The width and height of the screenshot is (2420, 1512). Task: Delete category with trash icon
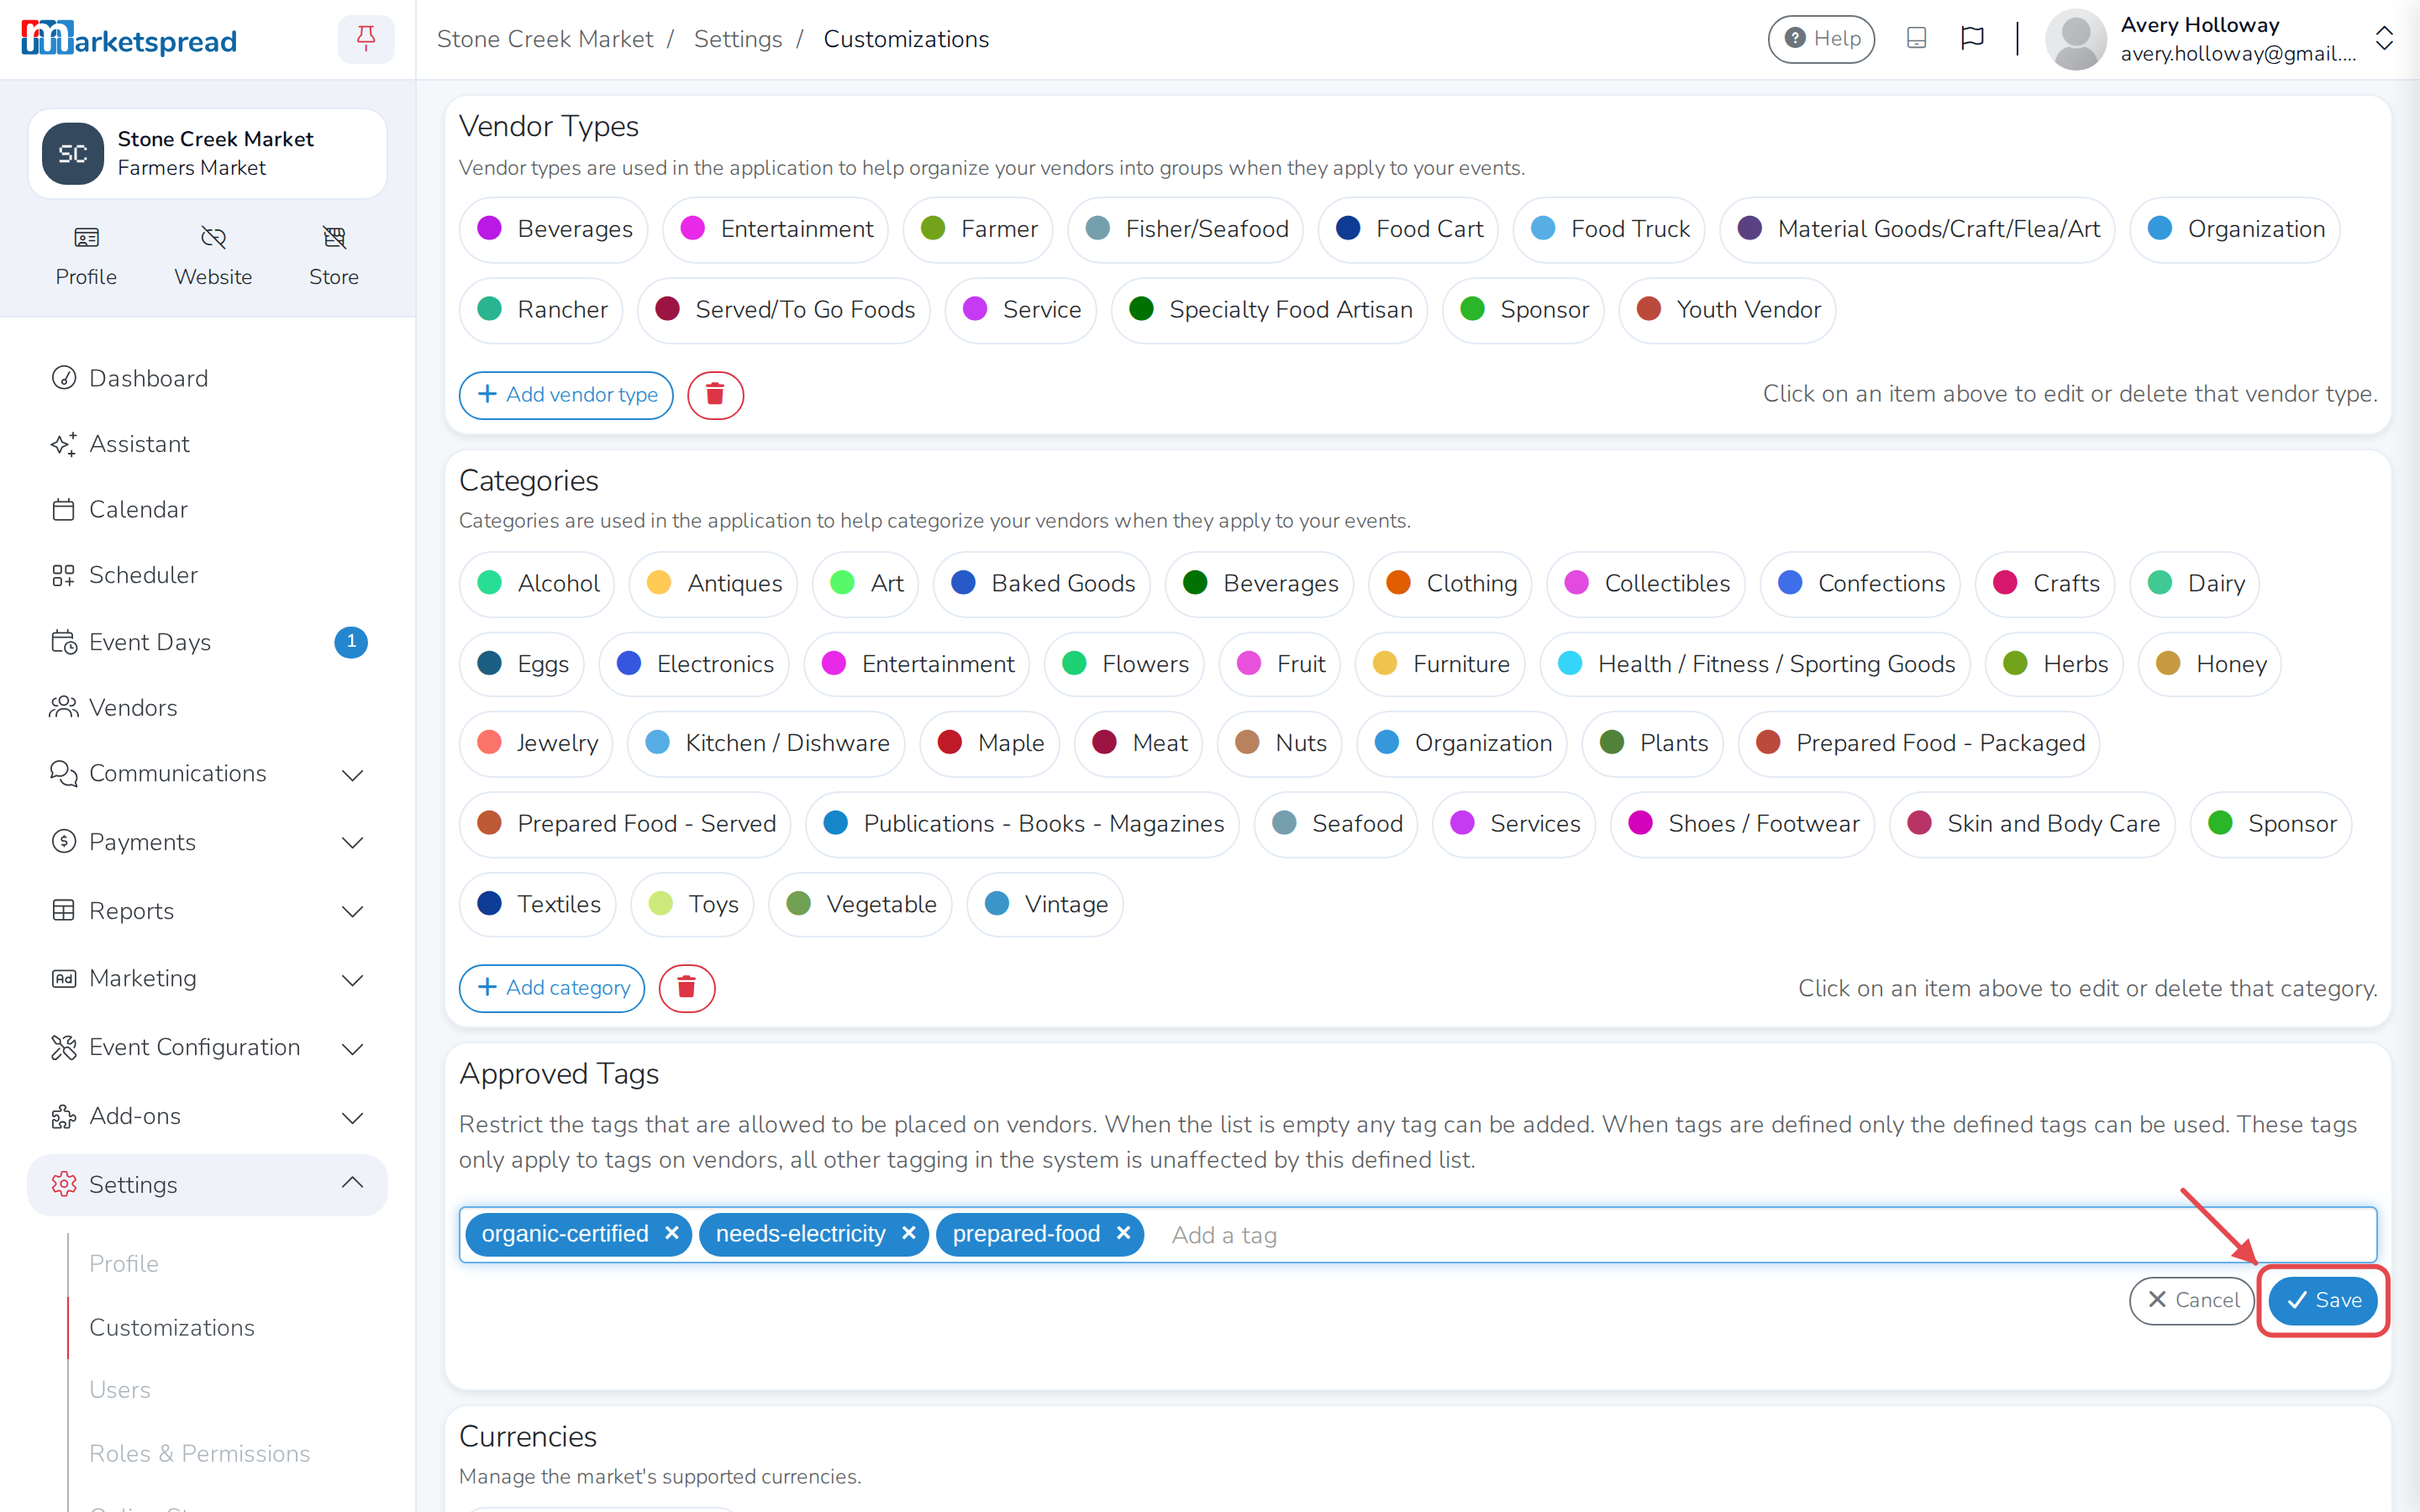point(687,988)
